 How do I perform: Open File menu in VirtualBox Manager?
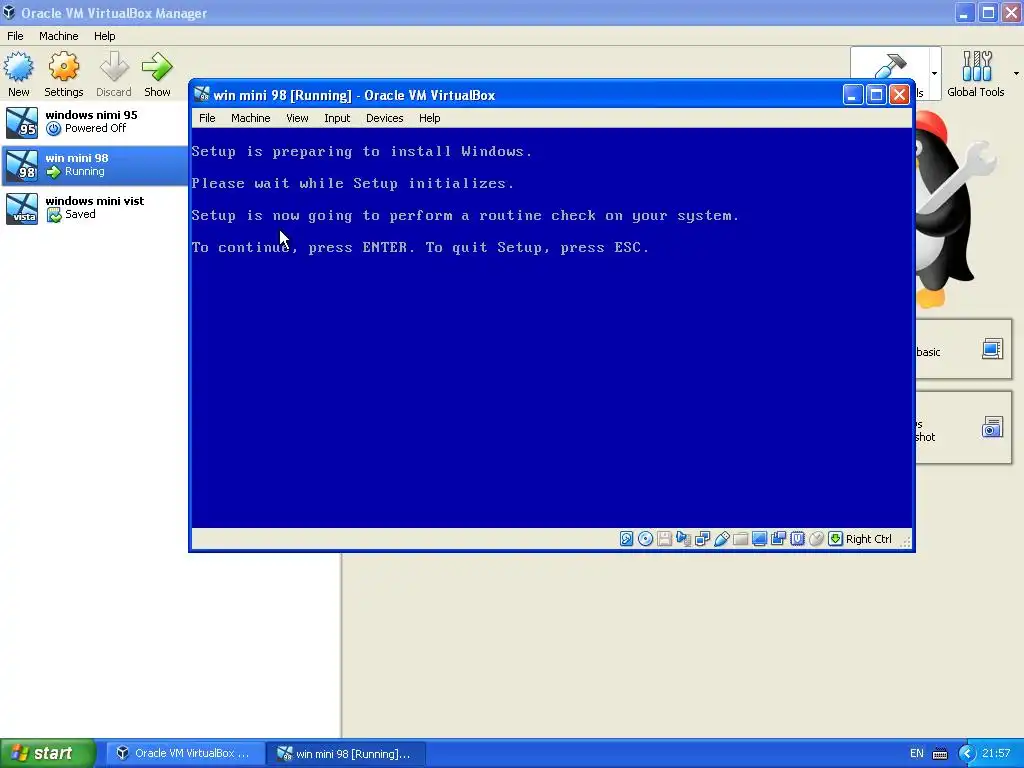[15, 36]
